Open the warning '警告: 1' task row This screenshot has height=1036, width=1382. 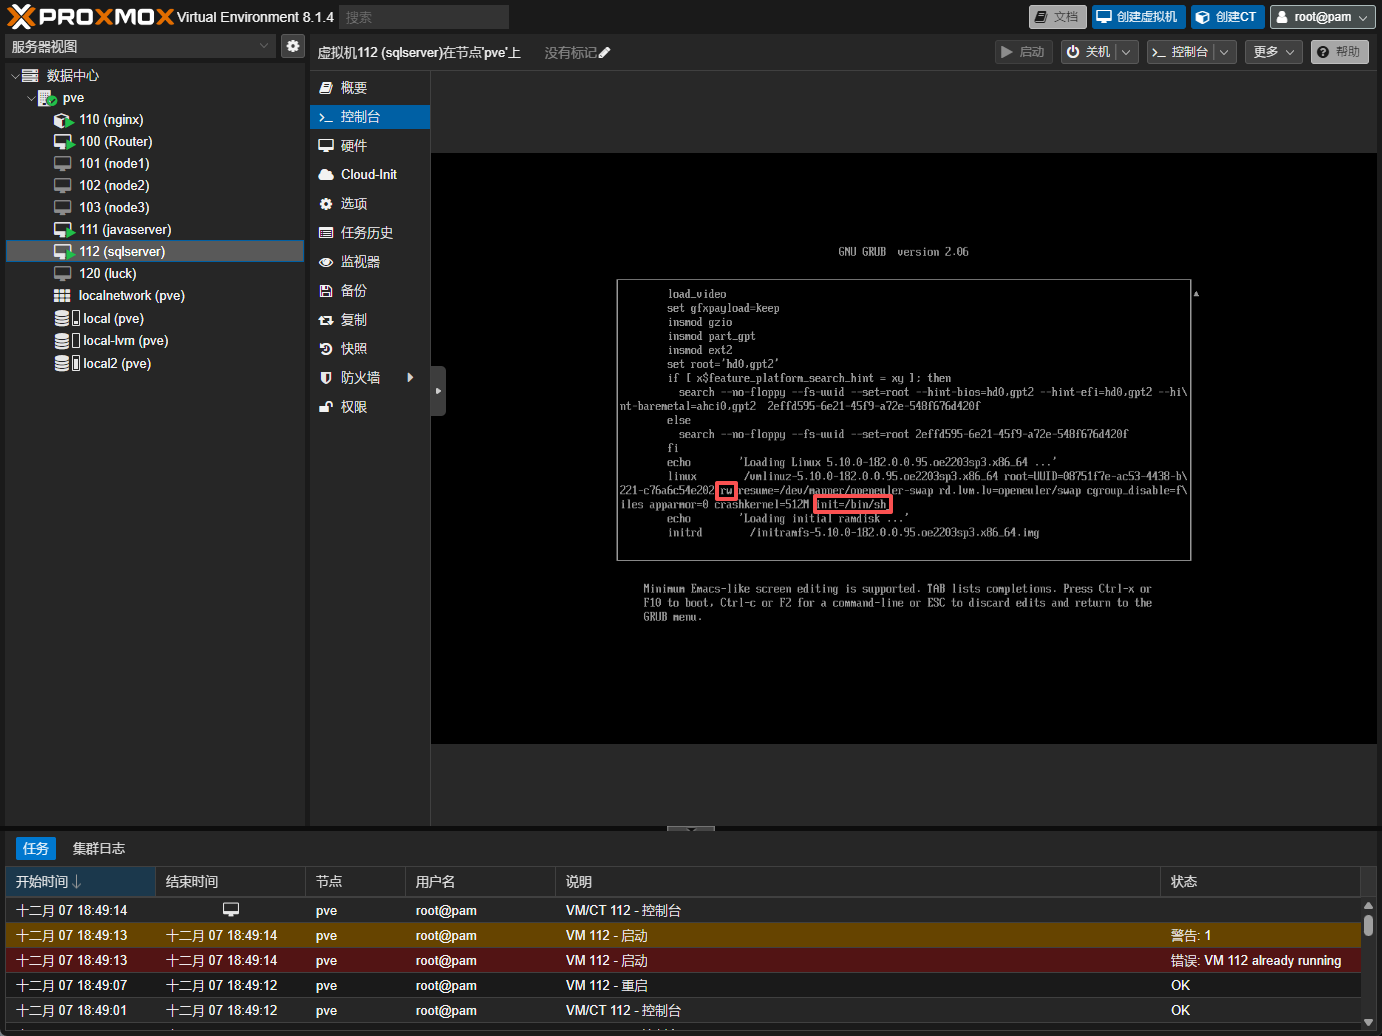(683, 936)
